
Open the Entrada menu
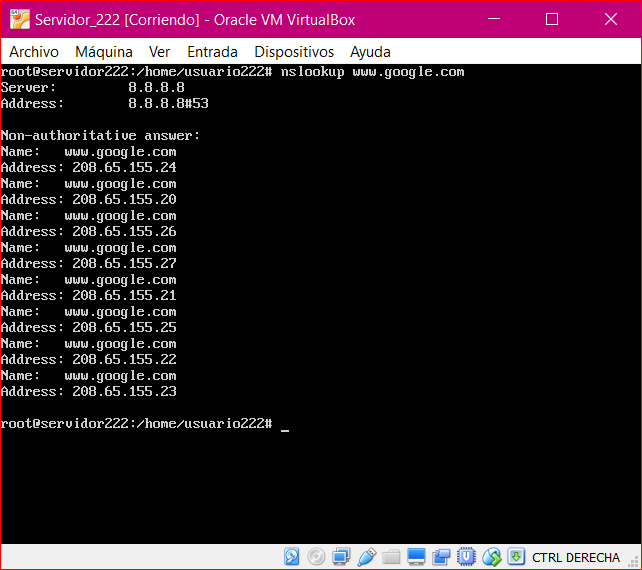212,52
